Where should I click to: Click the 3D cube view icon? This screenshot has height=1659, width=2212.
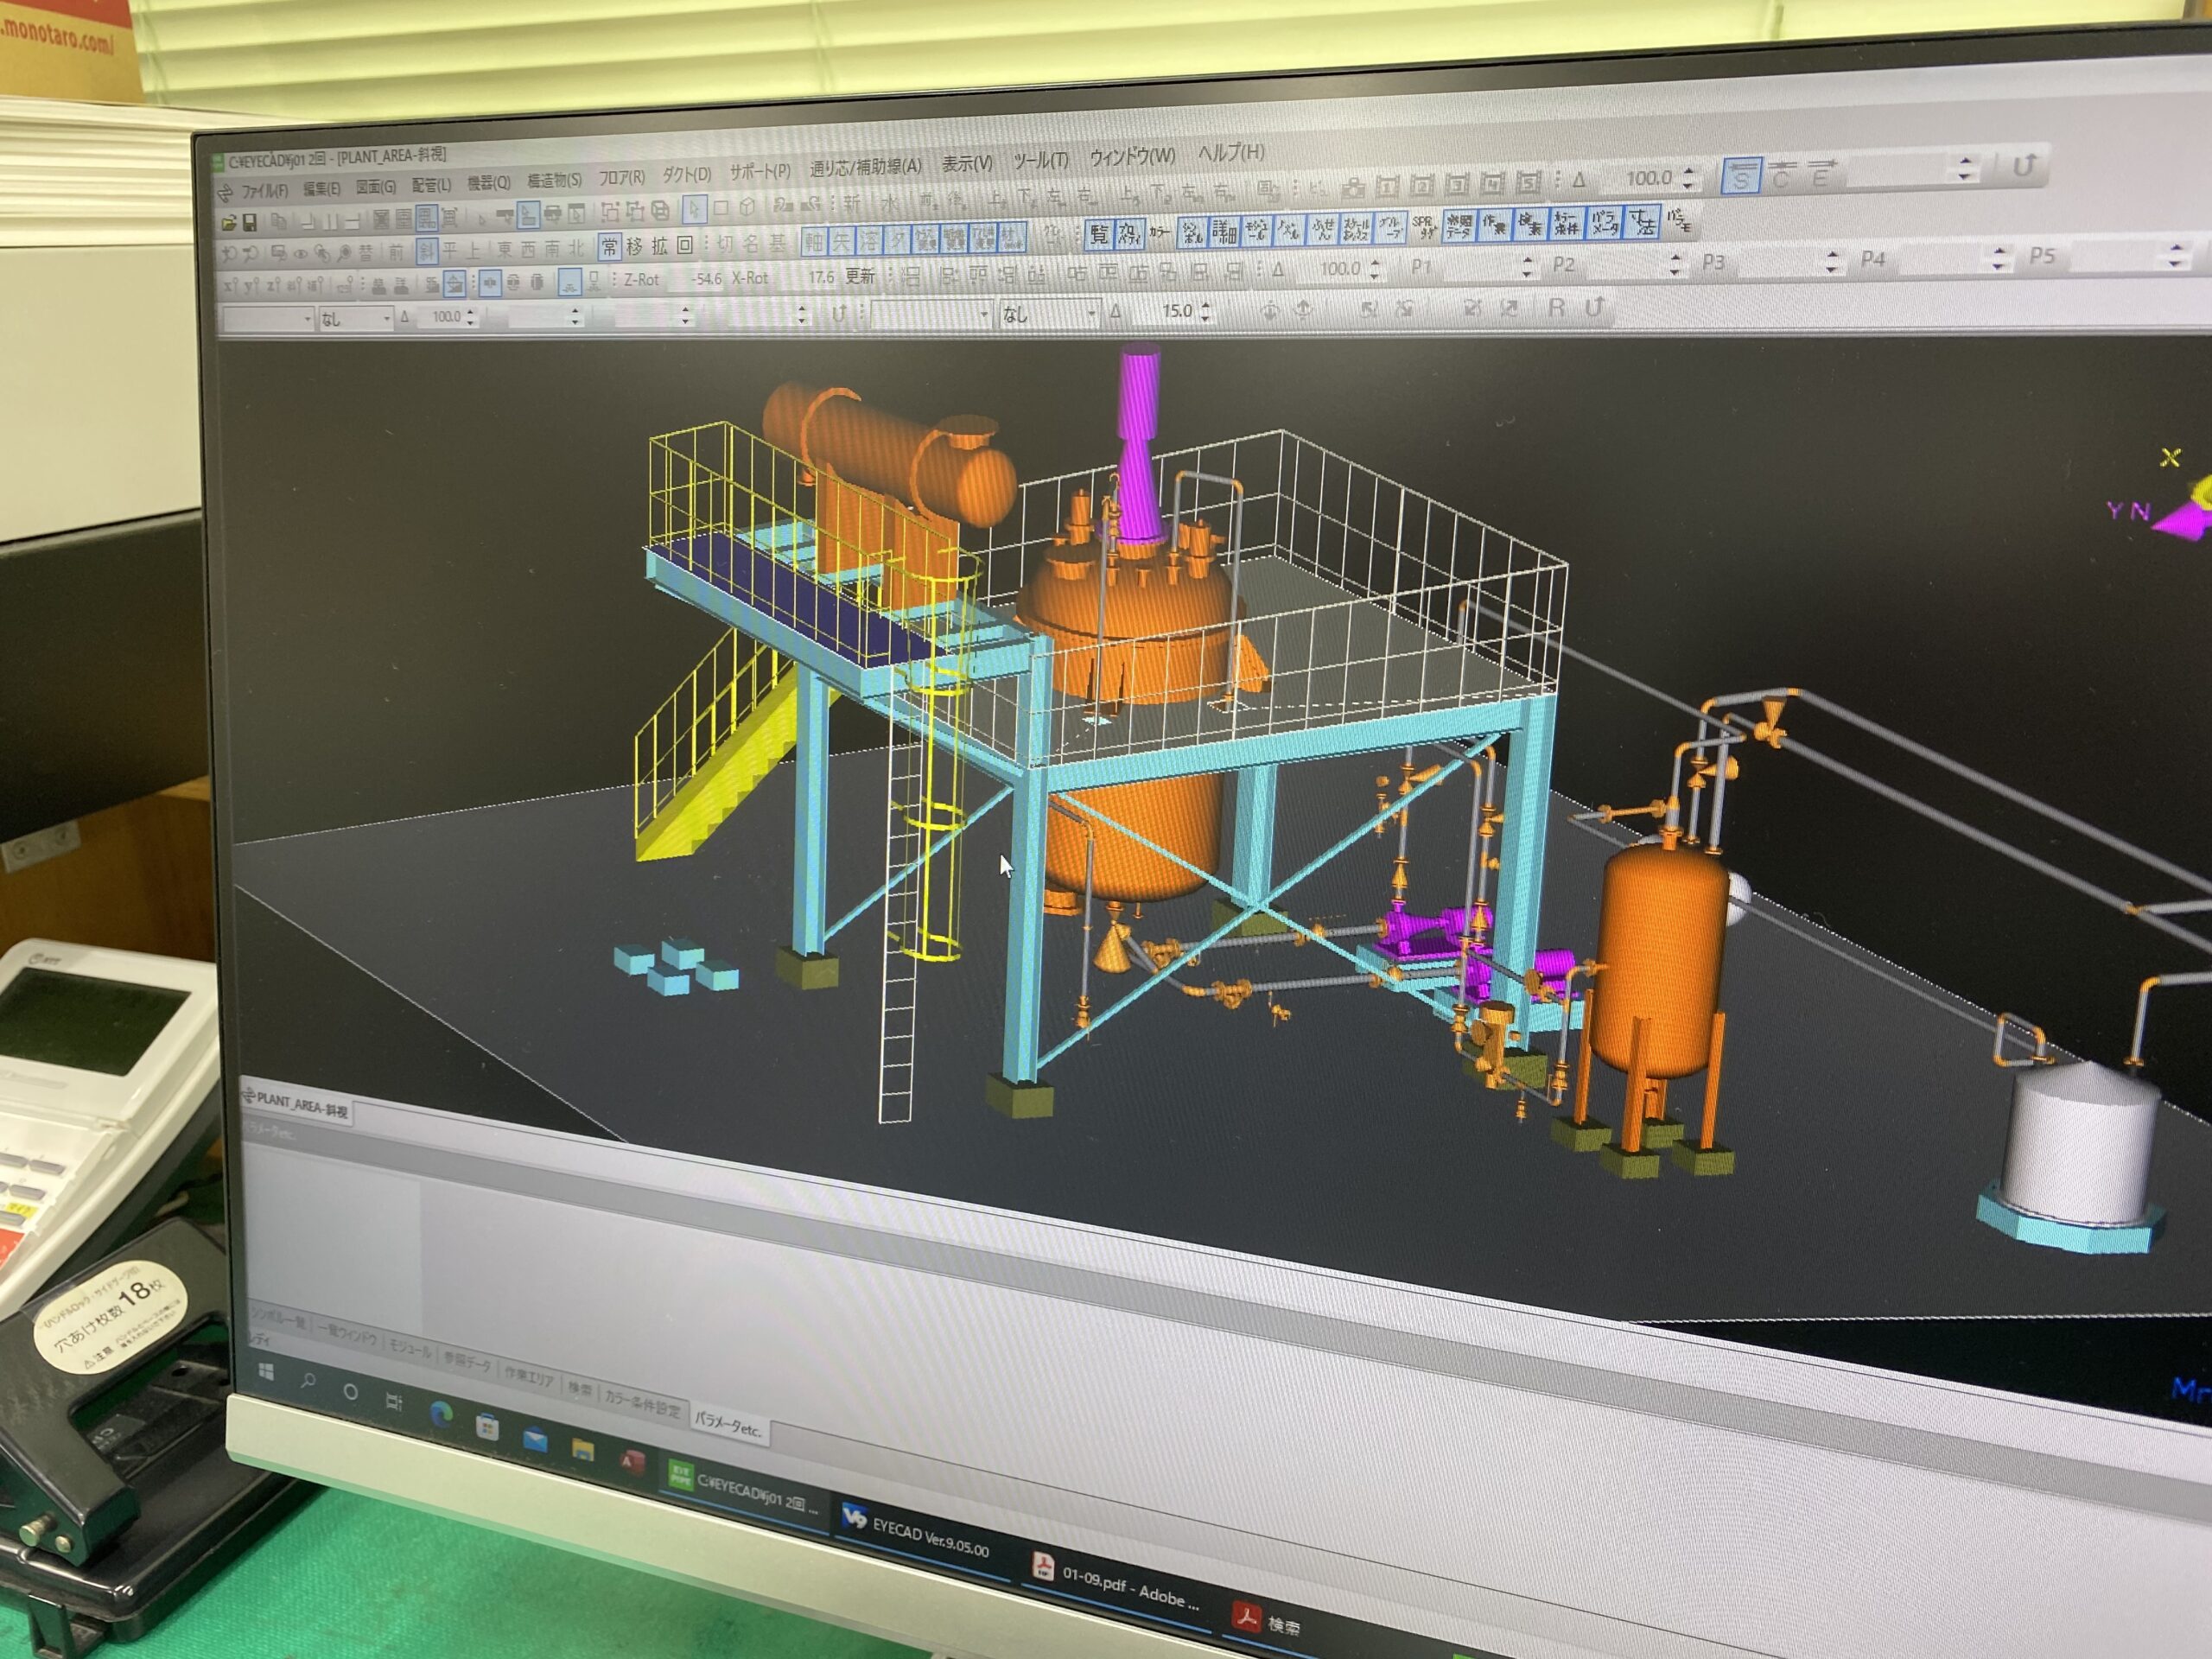tap(747, 207)
